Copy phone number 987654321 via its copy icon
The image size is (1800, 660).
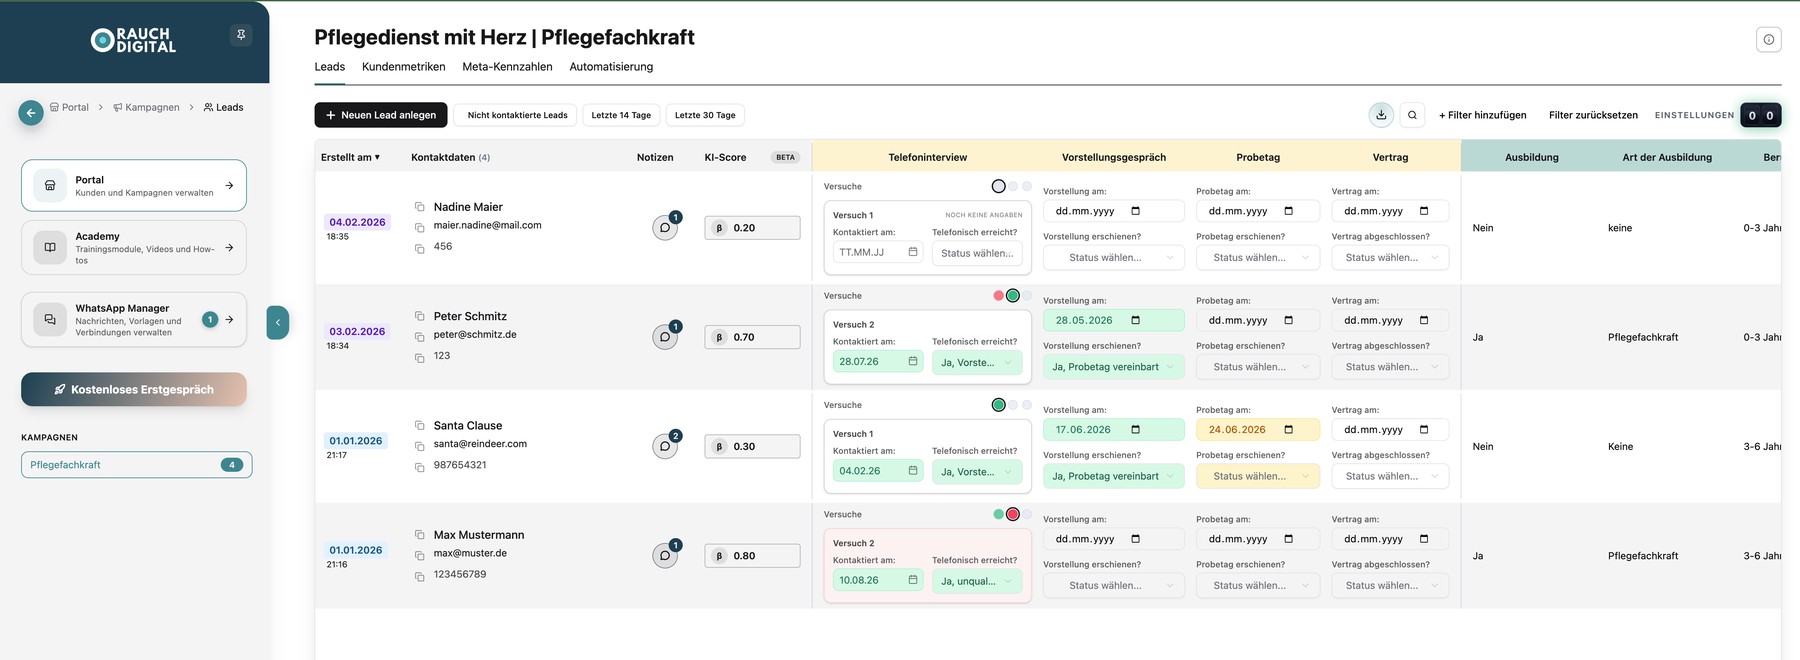click(x=420, y=466)
